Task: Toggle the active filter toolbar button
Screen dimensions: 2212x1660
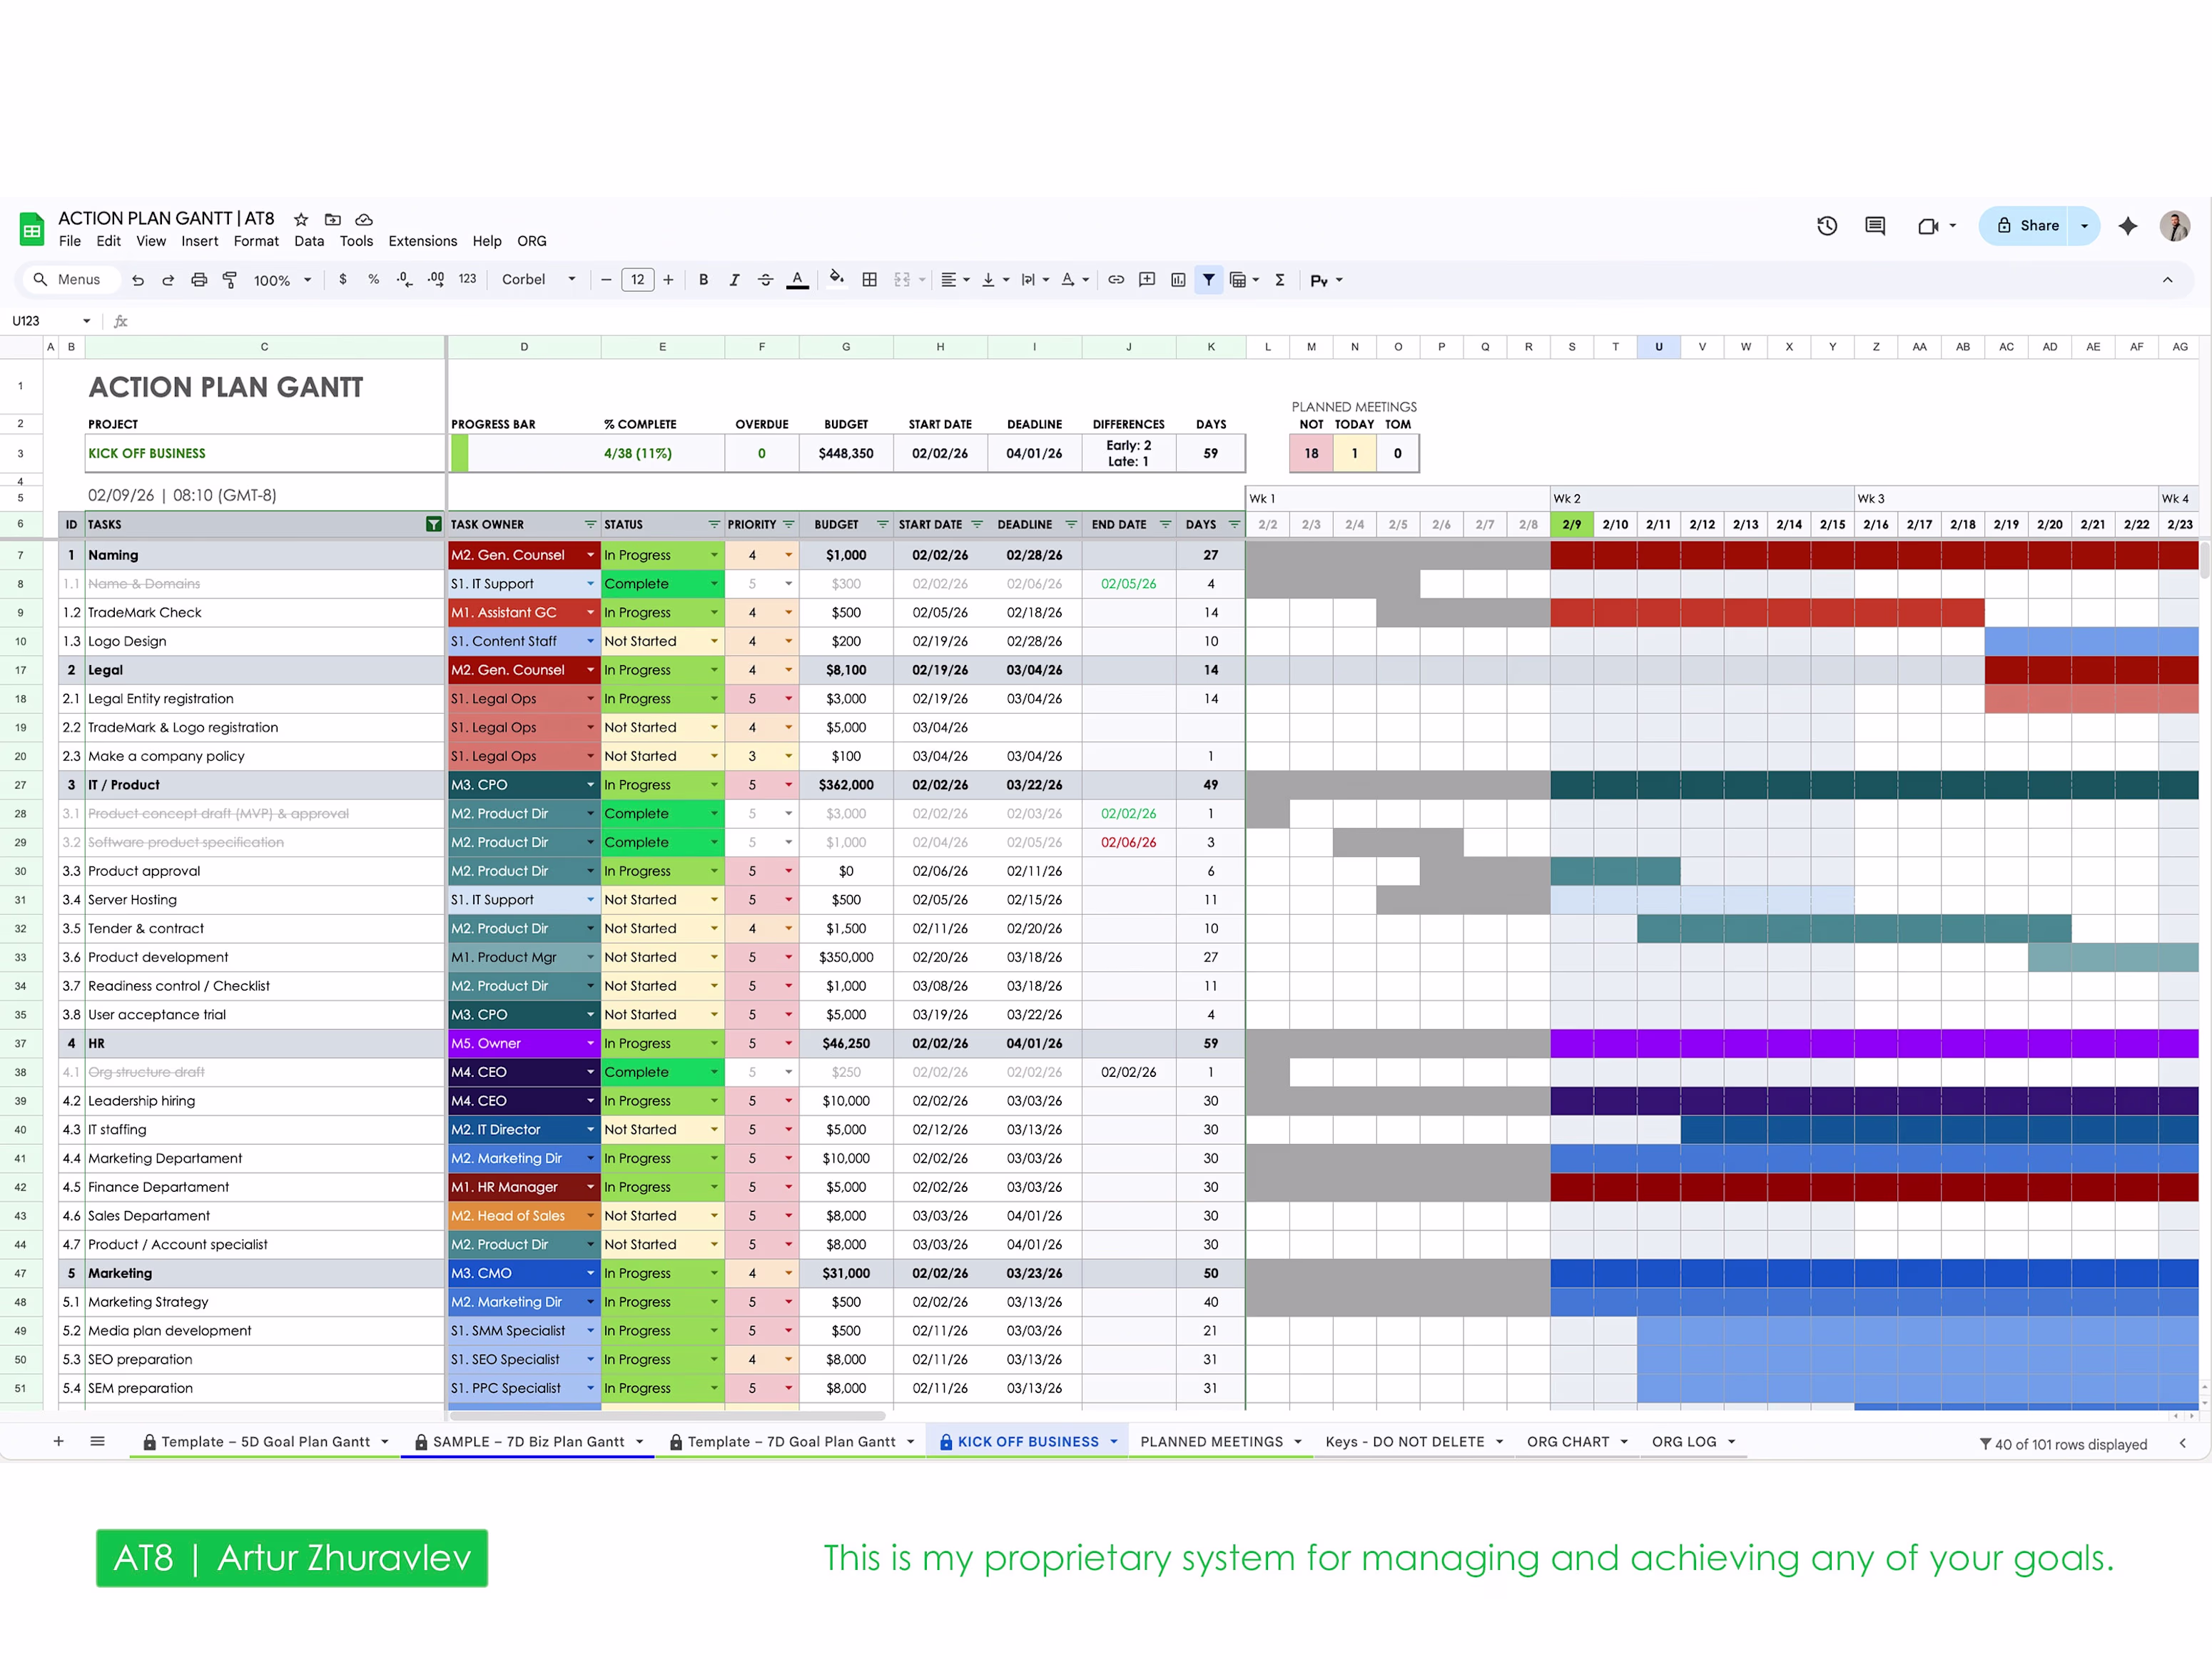Action: click(x=1208, y=280)
